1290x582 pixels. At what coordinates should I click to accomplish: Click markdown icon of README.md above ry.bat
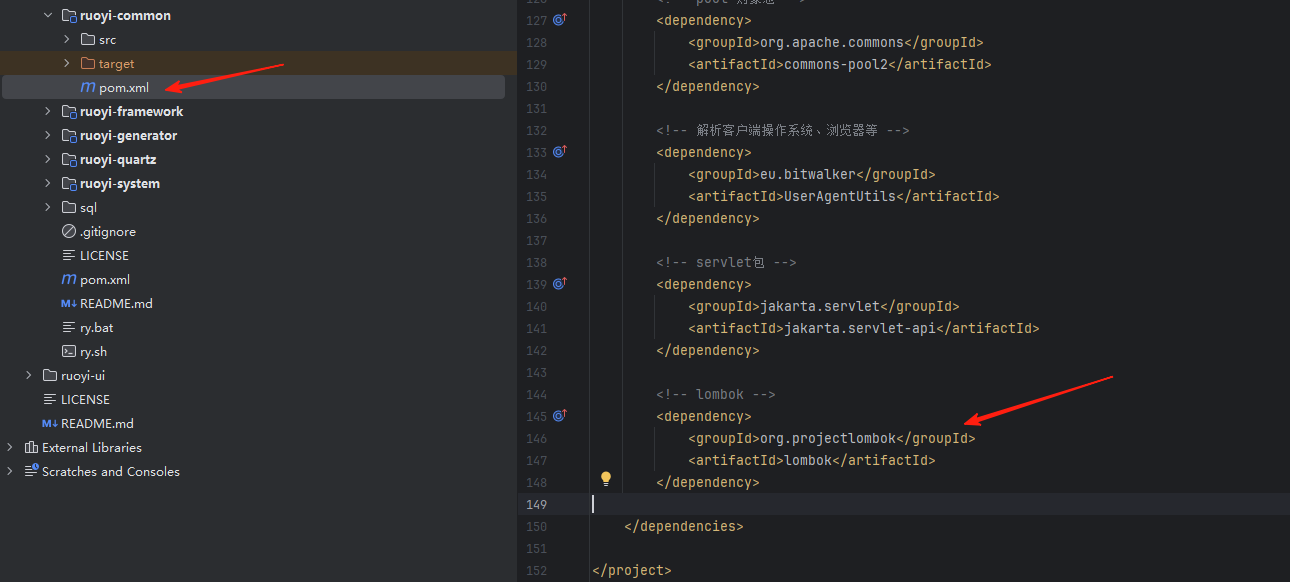pyautogui.click(x=69, y=303)
